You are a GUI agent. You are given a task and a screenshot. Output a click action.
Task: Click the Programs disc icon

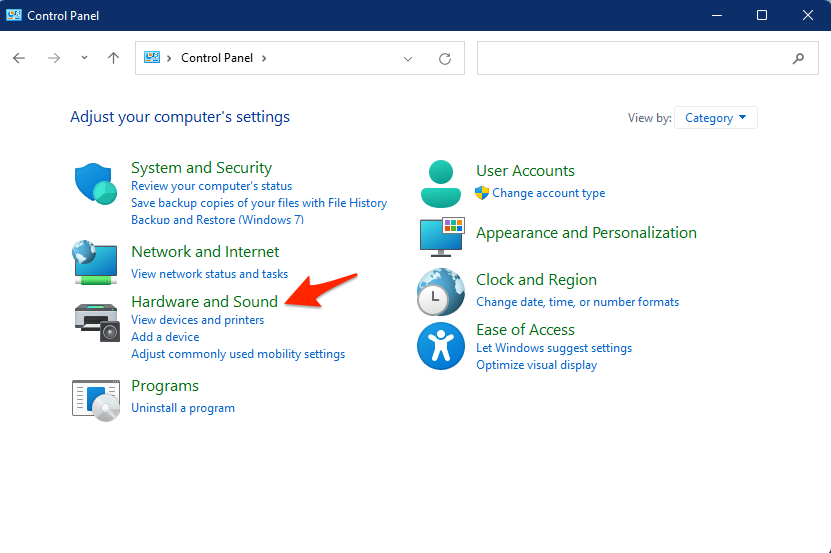coord(96,397)
